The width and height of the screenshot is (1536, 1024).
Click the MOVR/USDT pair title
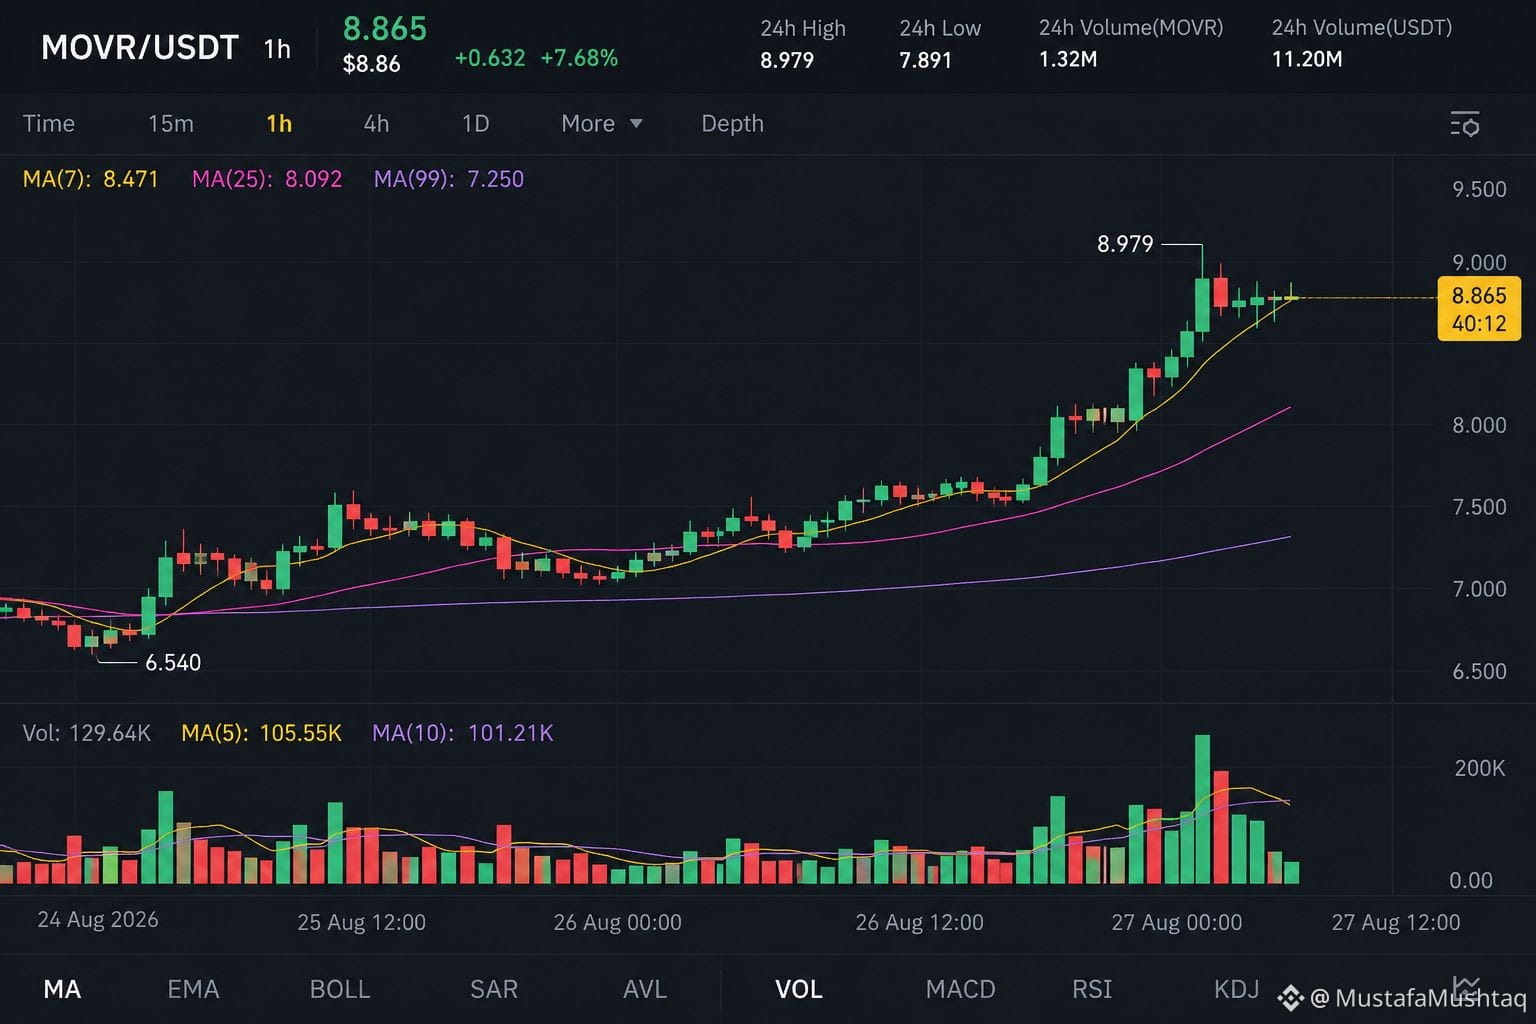(x=139, y=47)
